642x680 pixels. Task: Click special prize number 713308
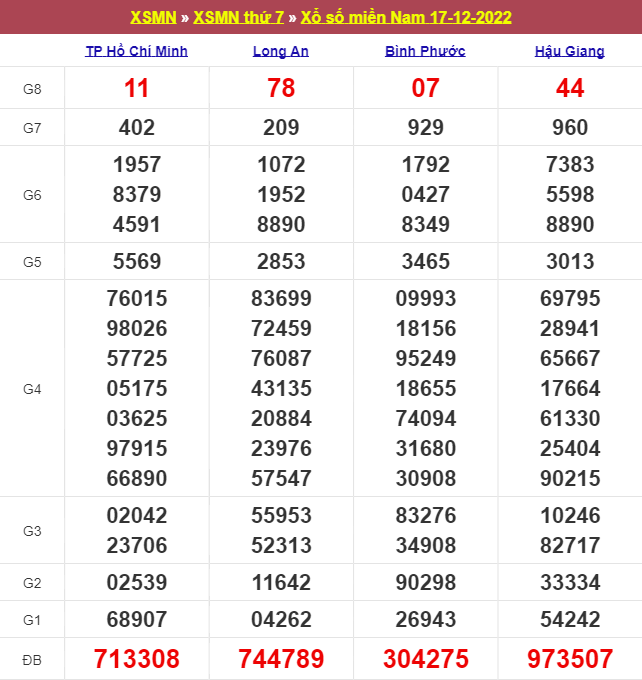coord(137,659)
